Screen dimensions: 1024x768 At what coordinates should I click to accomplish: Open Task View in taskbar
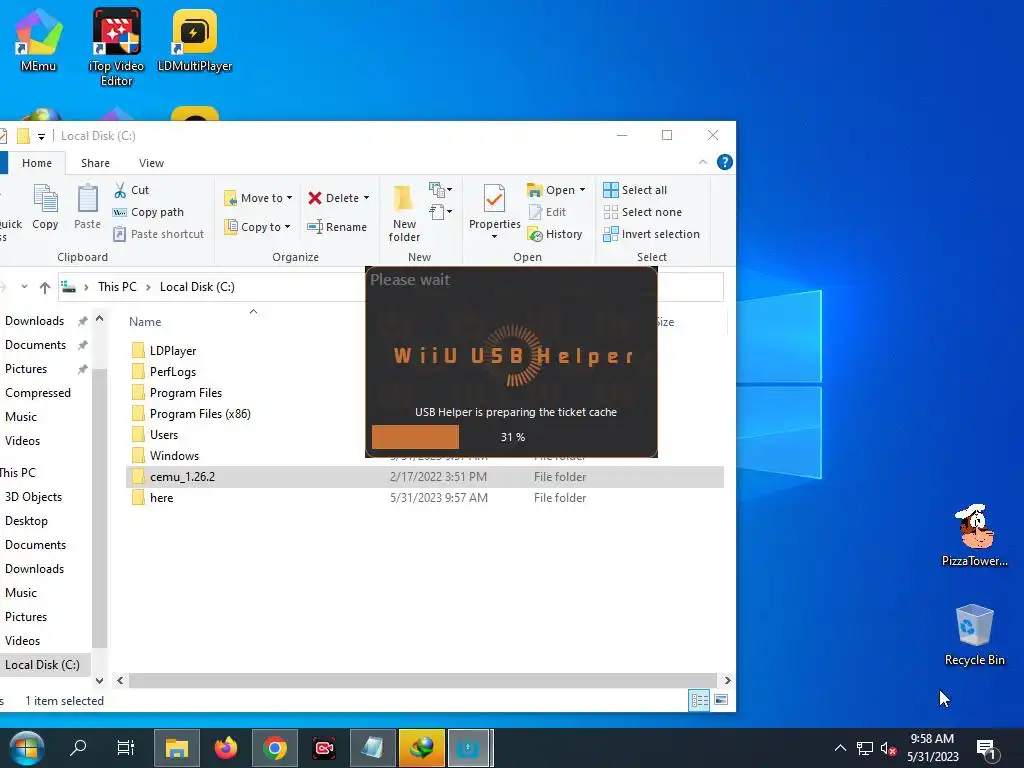pyautogui.click(x=125, y=747)
